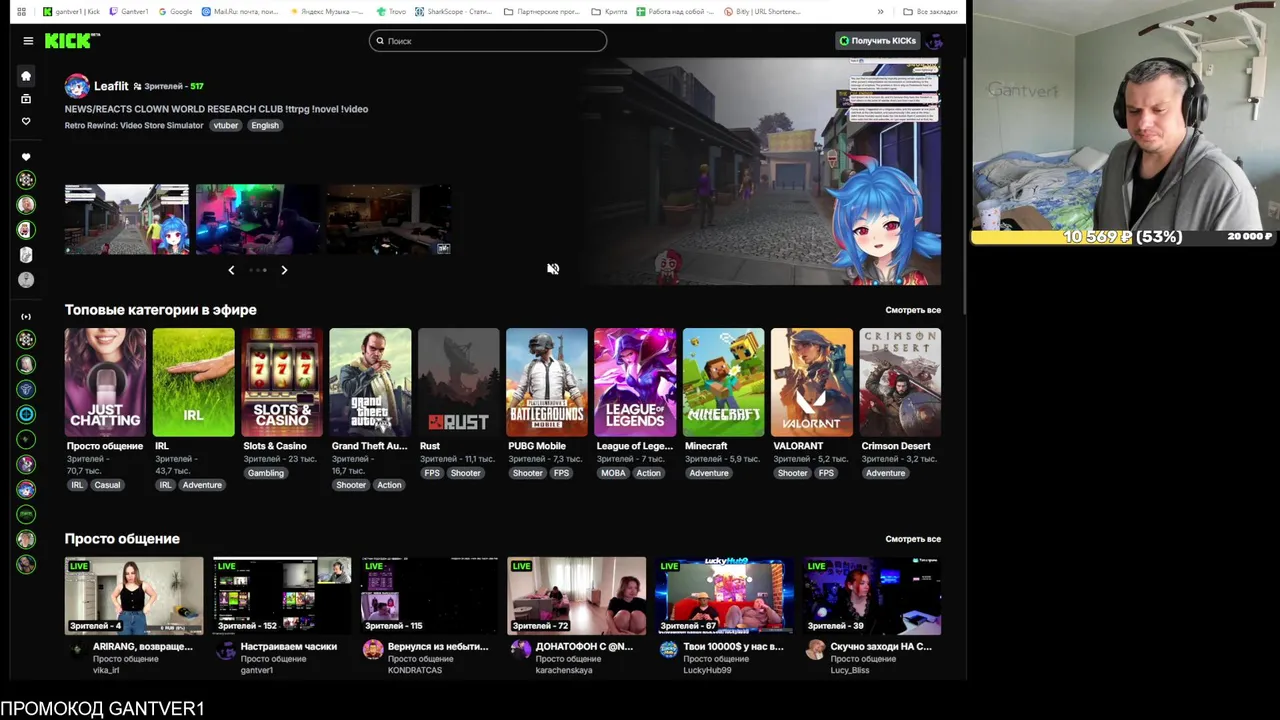Open the Grand Theft Auto category cover

tap(370, 382)
